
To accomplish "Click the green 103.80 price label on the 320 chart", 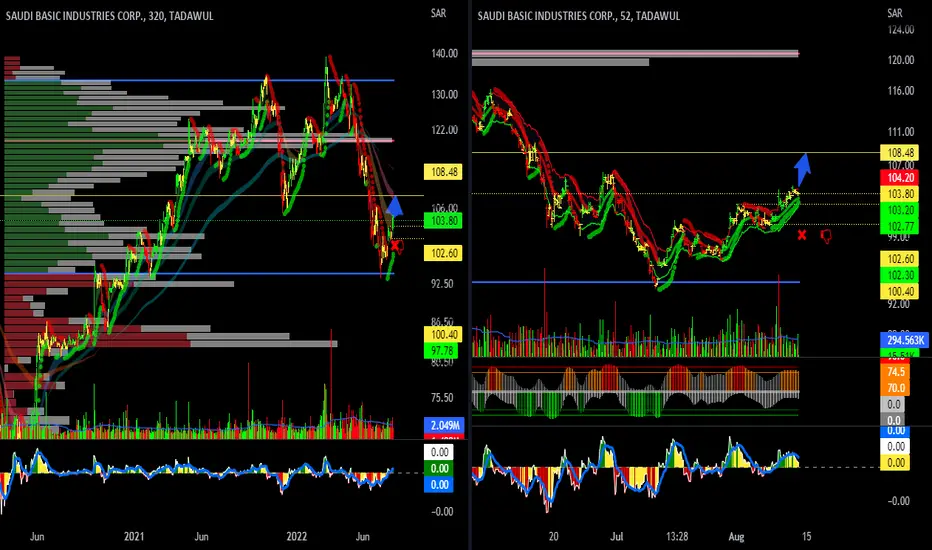I will pos(444,221).
